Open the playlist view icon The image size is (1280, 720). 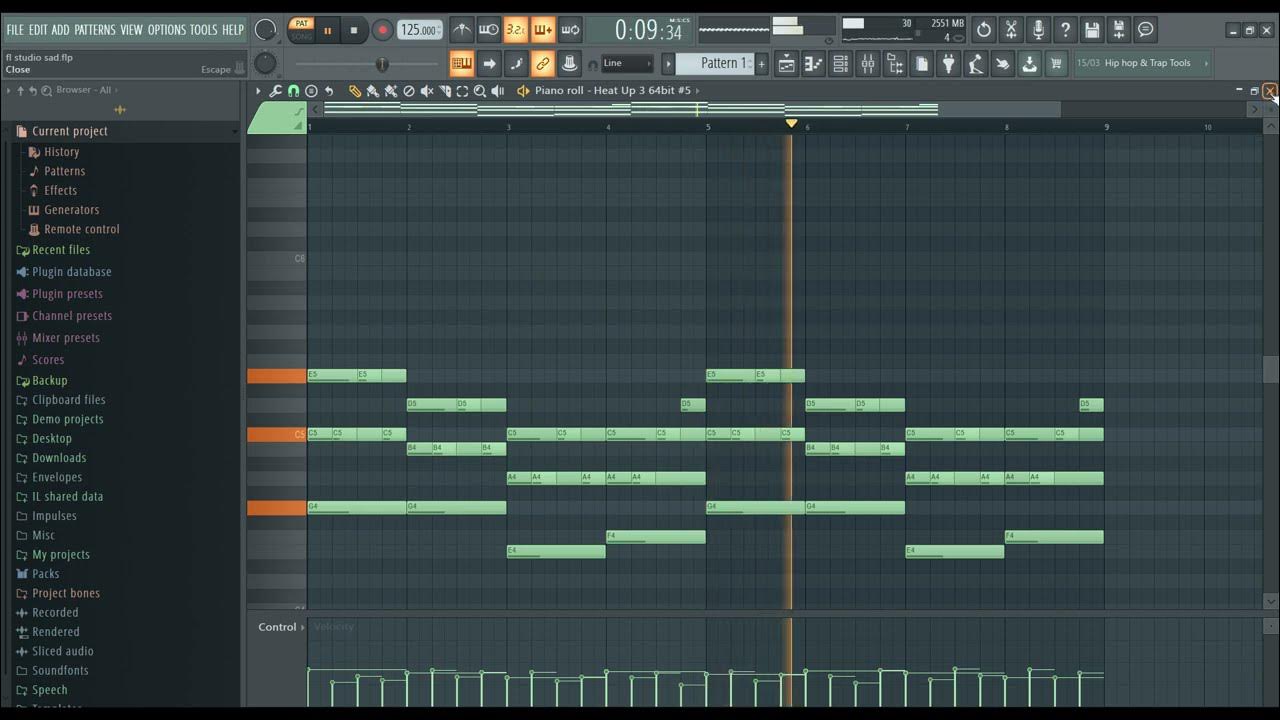(x=786, y=64)
